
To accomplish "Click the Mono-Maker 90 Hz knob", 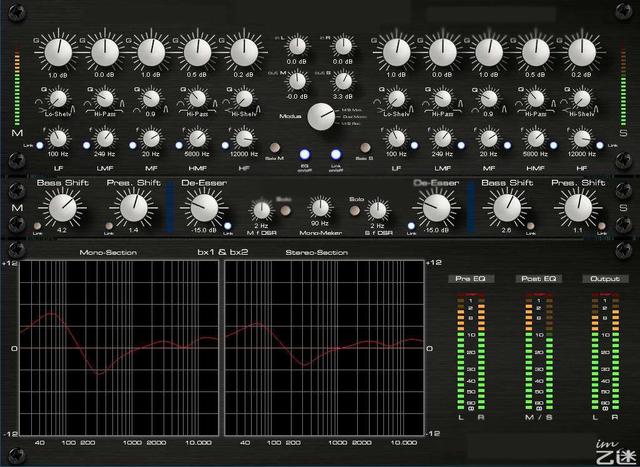I will click(320, 207).
